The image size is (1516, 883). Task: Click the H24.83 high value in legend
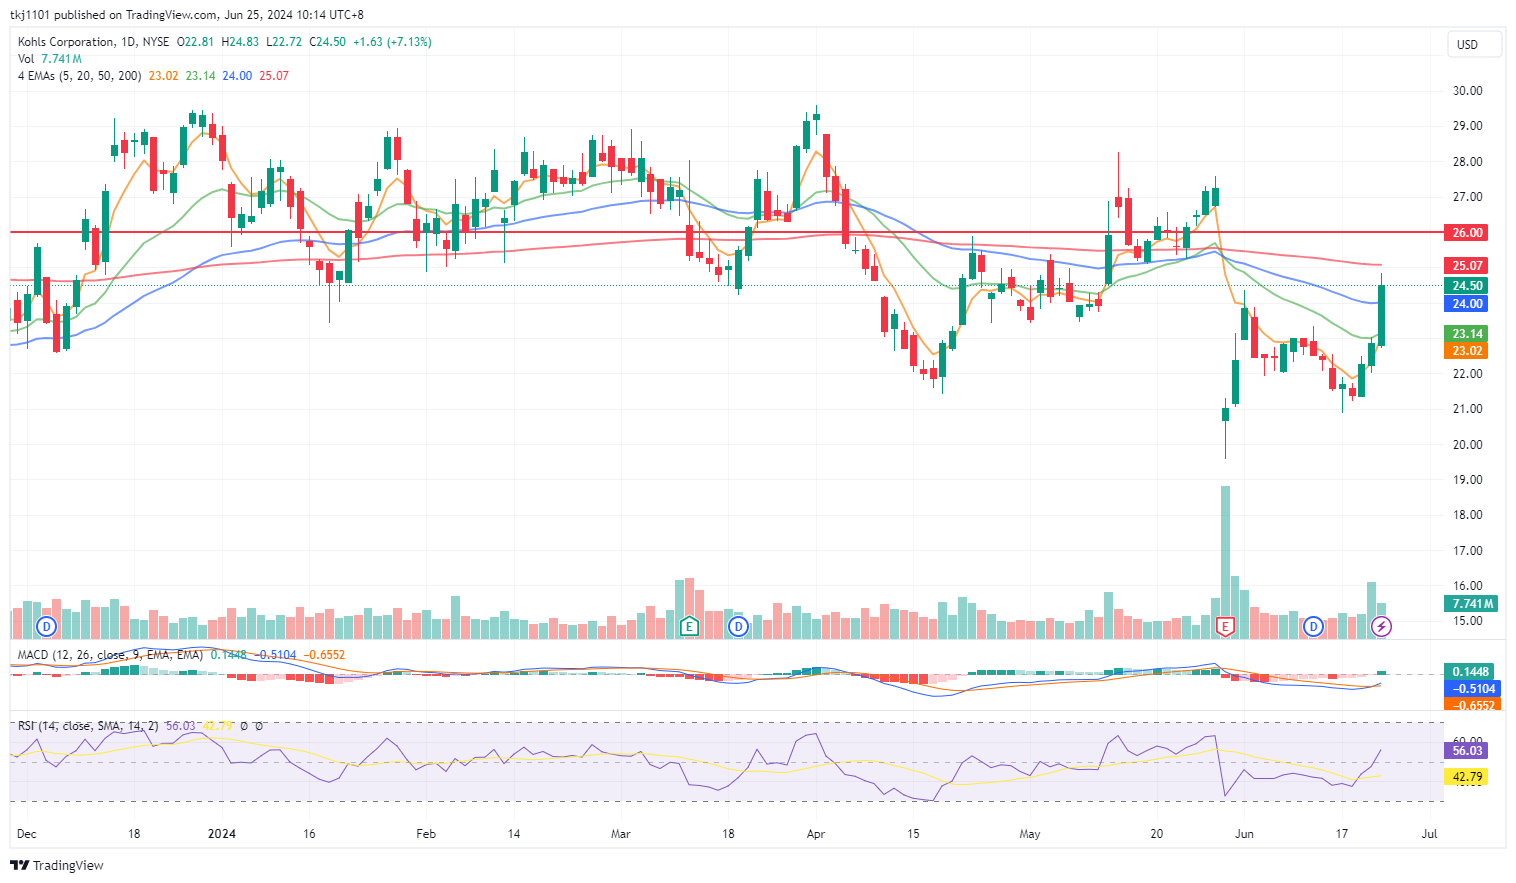(240, 42)
